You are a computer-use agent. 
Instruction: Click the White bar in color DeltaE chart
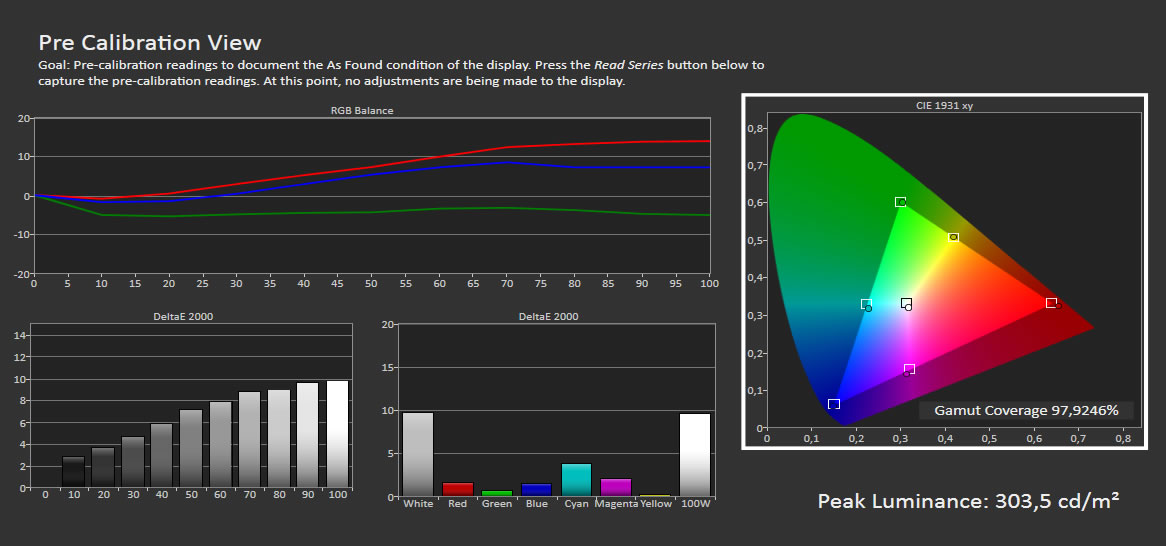[x=418, y=455]
